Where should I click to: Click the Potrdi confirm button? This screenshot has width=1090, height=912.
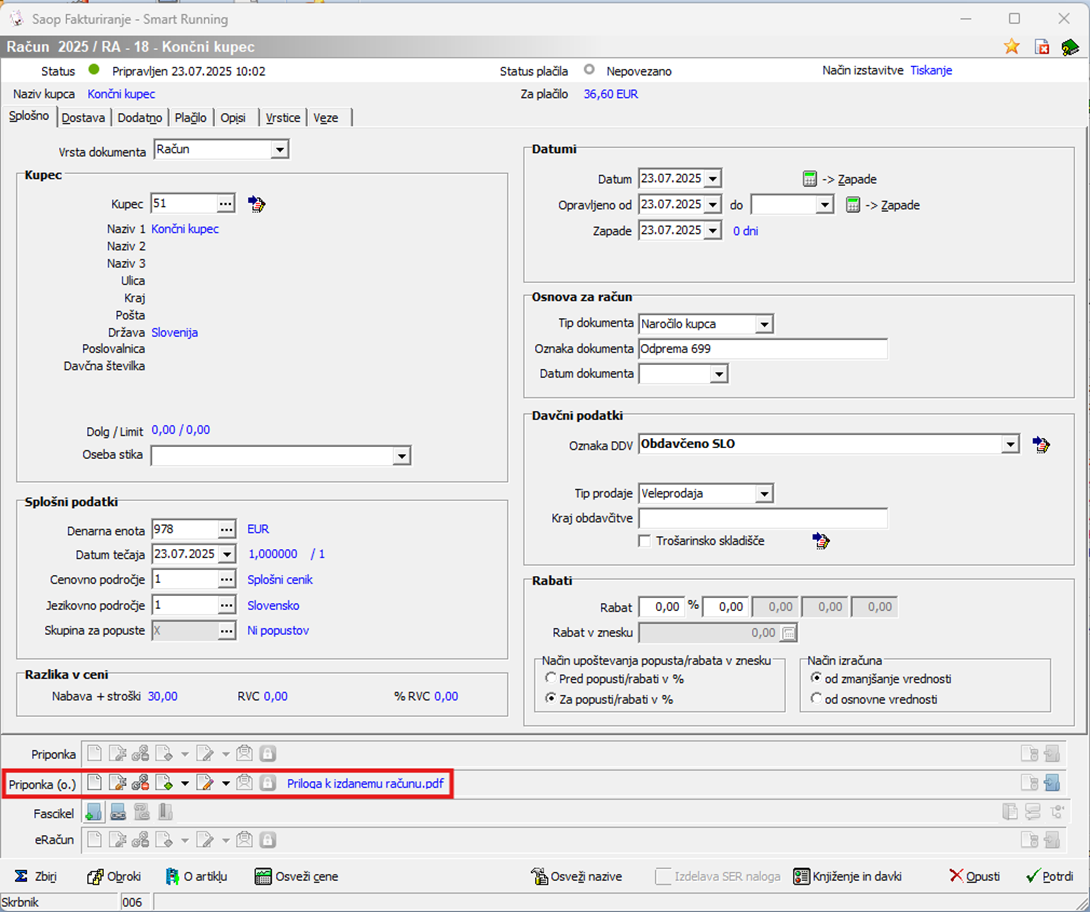1050,876
